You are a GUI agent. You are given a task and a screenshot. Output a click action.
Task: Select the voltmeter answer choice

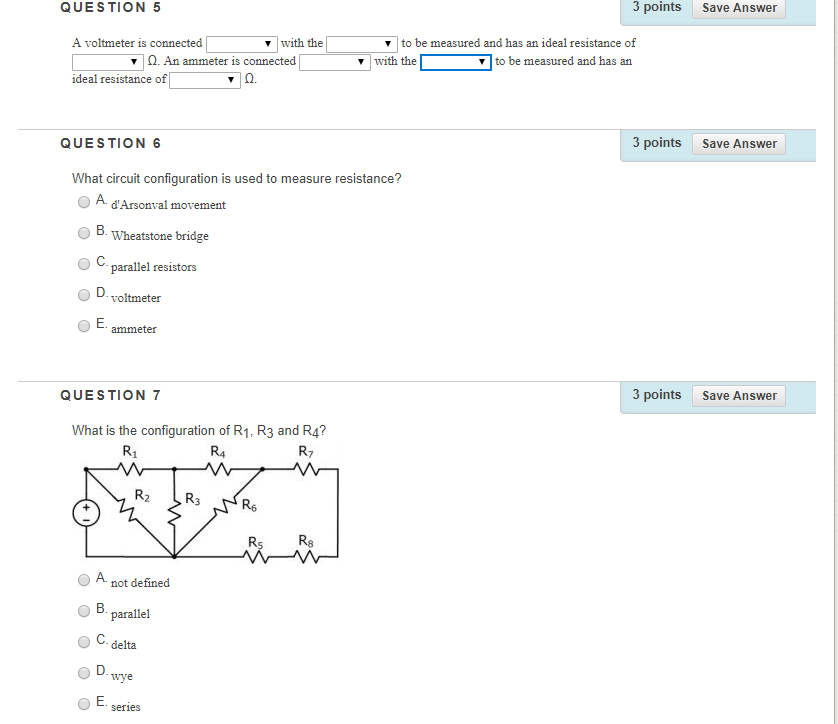[84, 295]
